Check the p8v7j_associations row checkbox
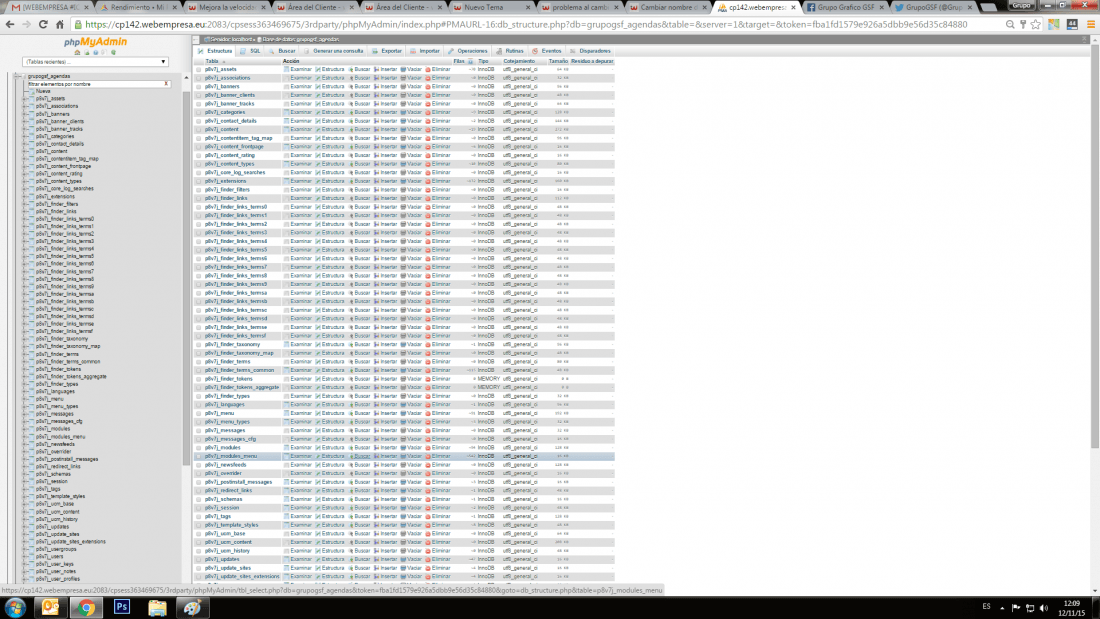Image resolution: width=1100 pixels, height=619 pixels. 199,78
